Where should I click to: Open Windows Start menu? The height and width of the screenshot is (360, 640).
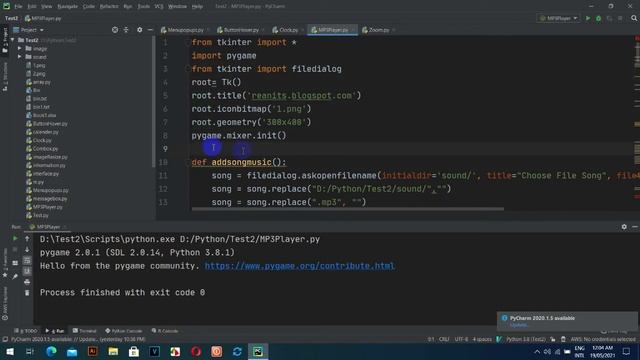pyautogui.click(x=9, y=351)
